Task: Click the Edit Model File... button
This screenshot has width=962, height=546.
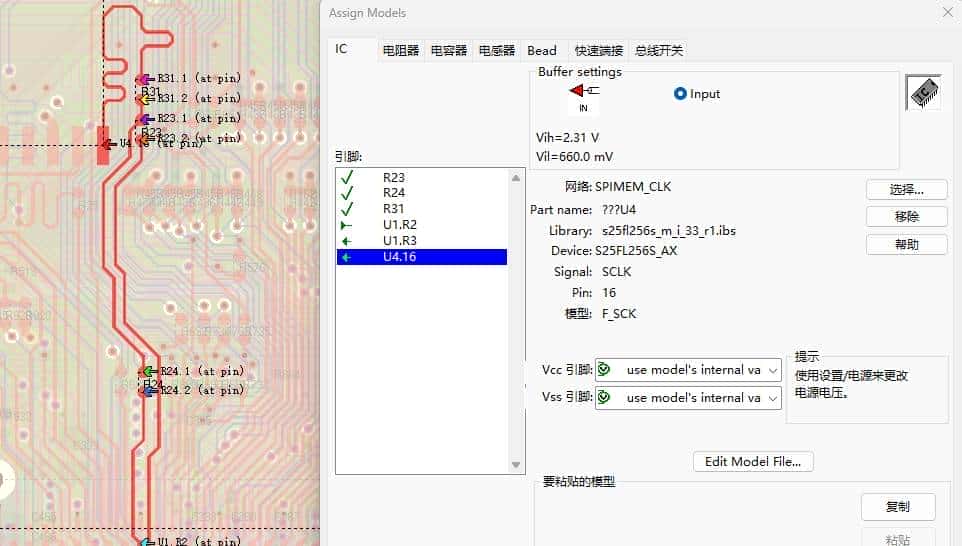Action: (x=753, y=461)
